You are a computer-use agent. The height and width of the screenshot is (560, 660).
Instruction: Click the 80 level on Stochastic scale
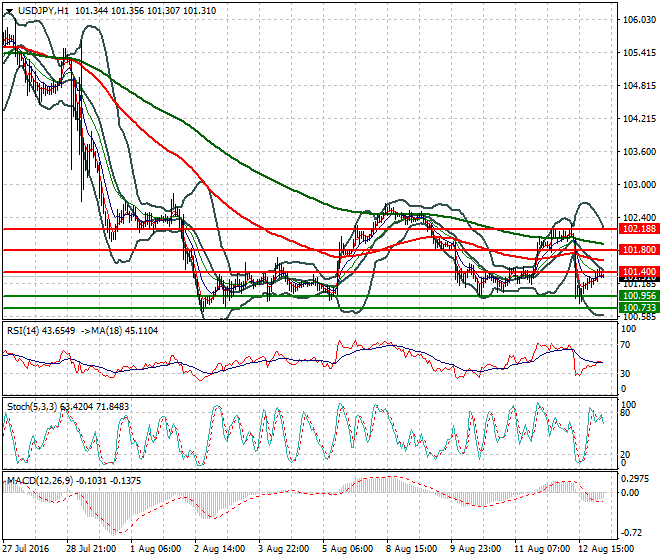click(x=626, y=412)
